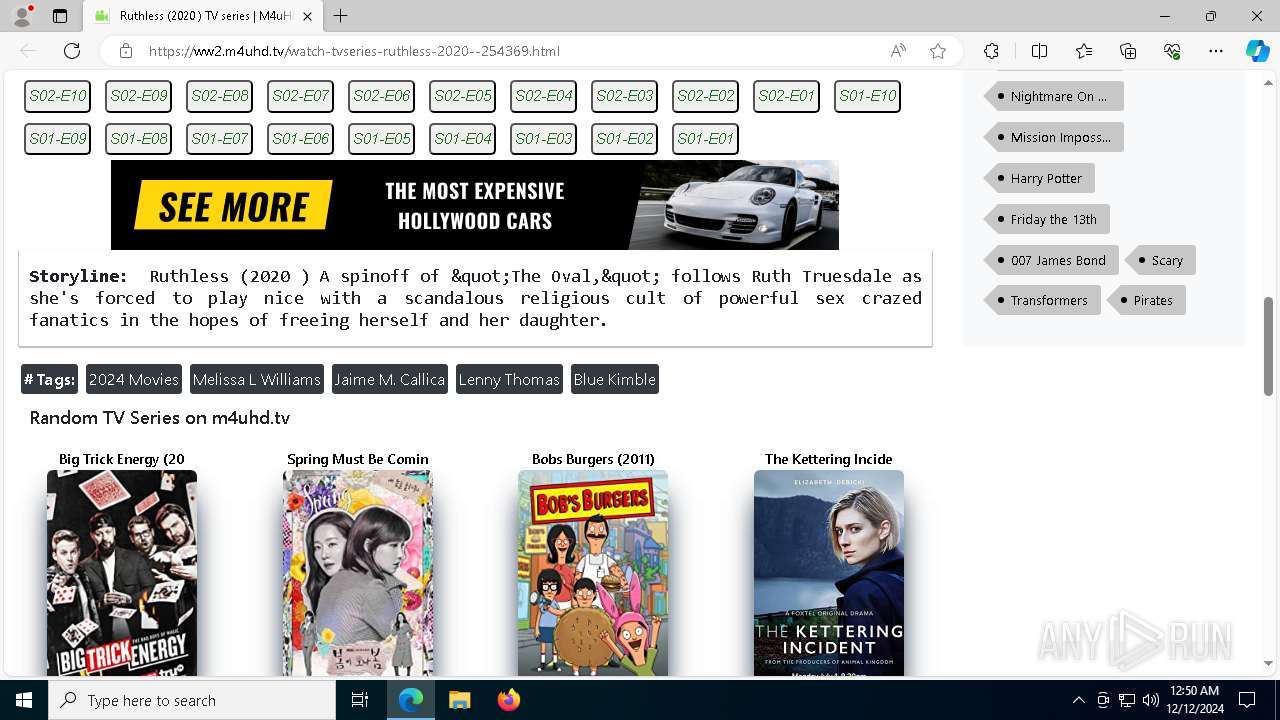Viewport: 1280px width, 720px height.
Task: Click the page vertical scrollbar thumb
Action: pyautogui.click(x=1269, y=346)
